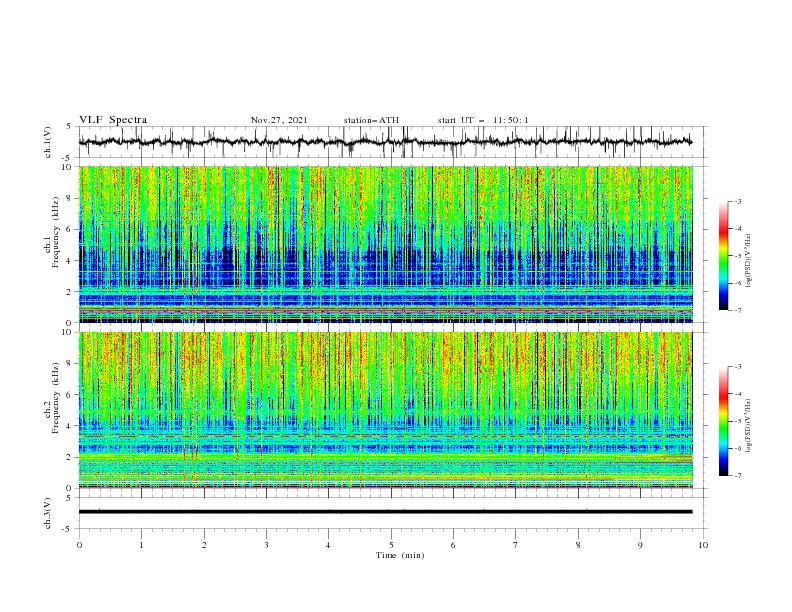The width and height of the screenshot is (792, 612).
Task: Click the 'start UT = 11:50:1' text
Action: 483,120
